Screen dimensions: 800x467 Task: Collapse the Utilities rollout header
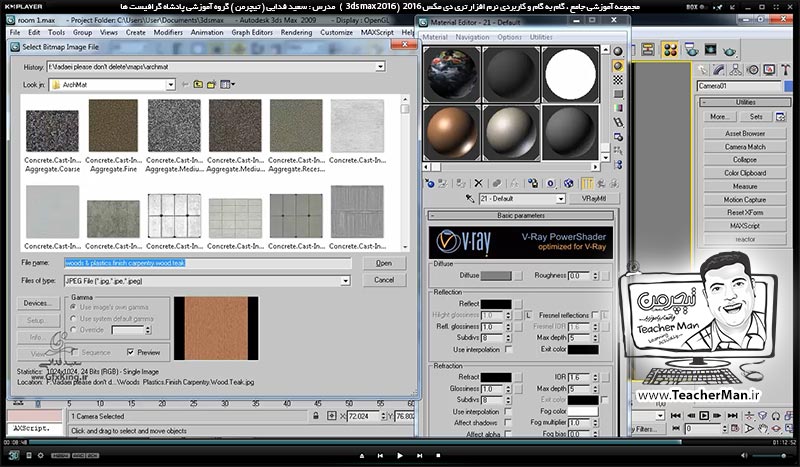[x=745, y=102]
